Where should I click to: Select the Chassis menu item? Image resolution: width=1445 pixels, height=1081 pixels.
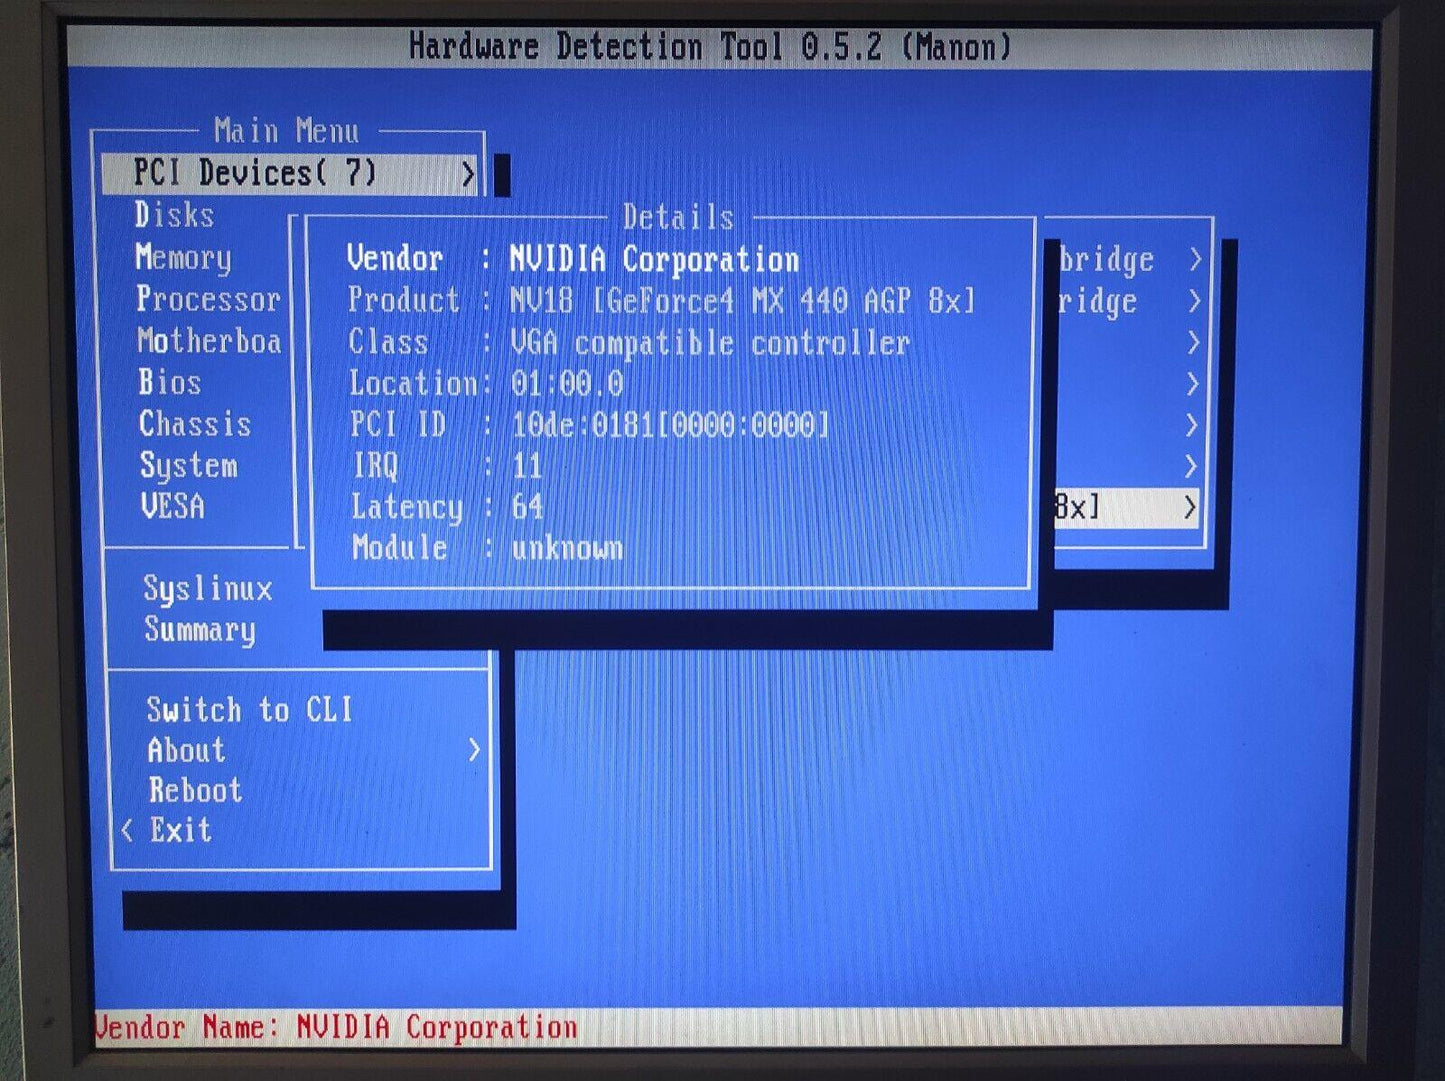(x=195, y=424)
